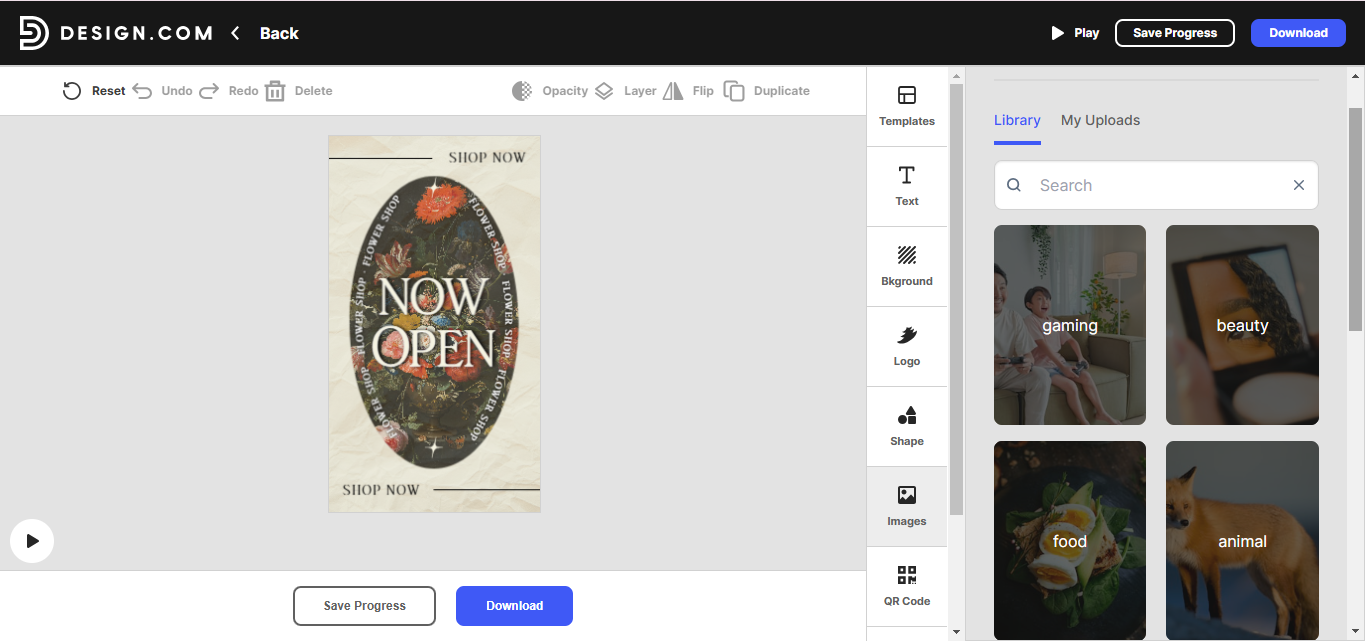This screenshot has width=1365, height=641.
Task: Go Back to previous page
Action: (x=279, y=33)
